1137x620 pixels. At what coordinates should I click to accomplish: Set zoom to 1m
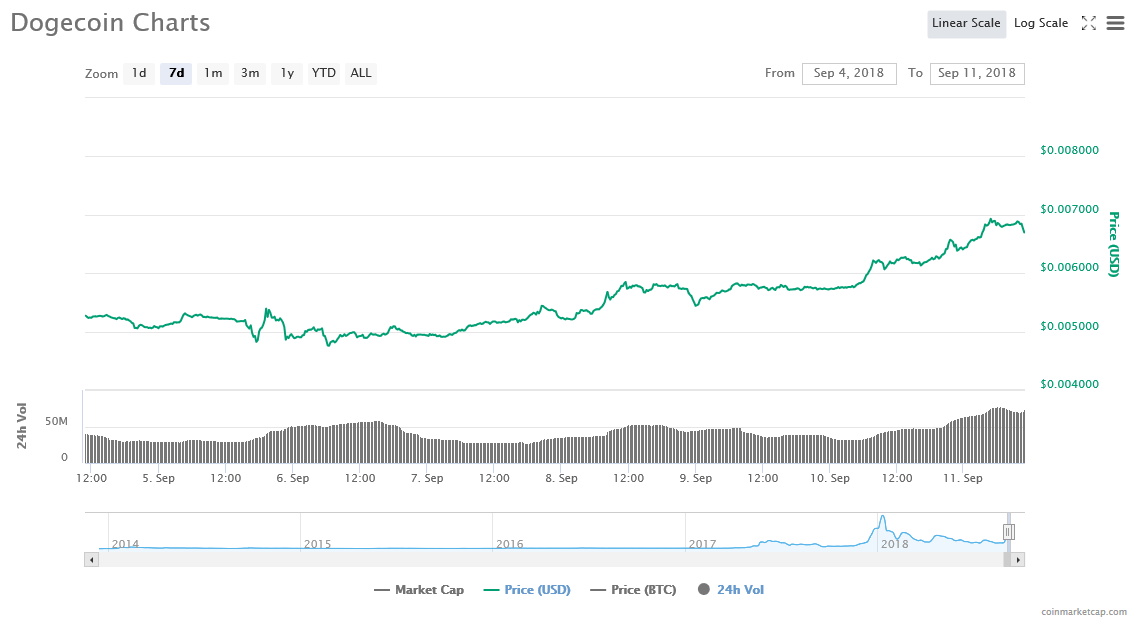[213, 73]
